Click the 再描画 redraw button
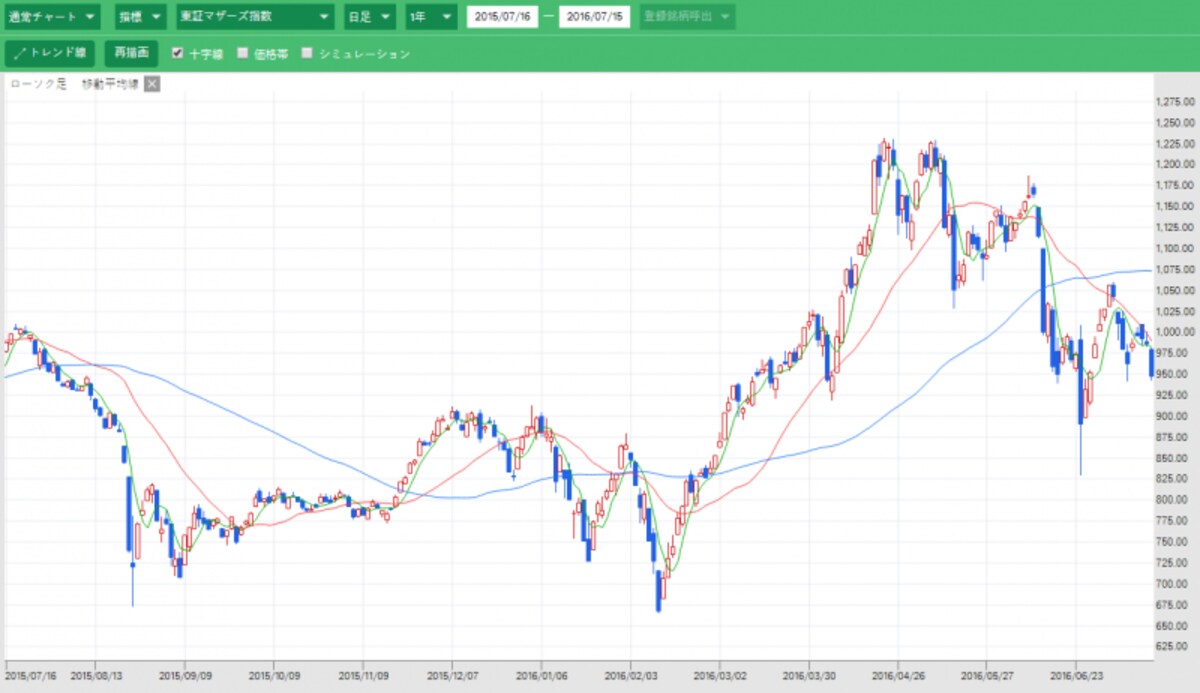The height and width of the screenshot is (693, 1200). coord(131,53)
